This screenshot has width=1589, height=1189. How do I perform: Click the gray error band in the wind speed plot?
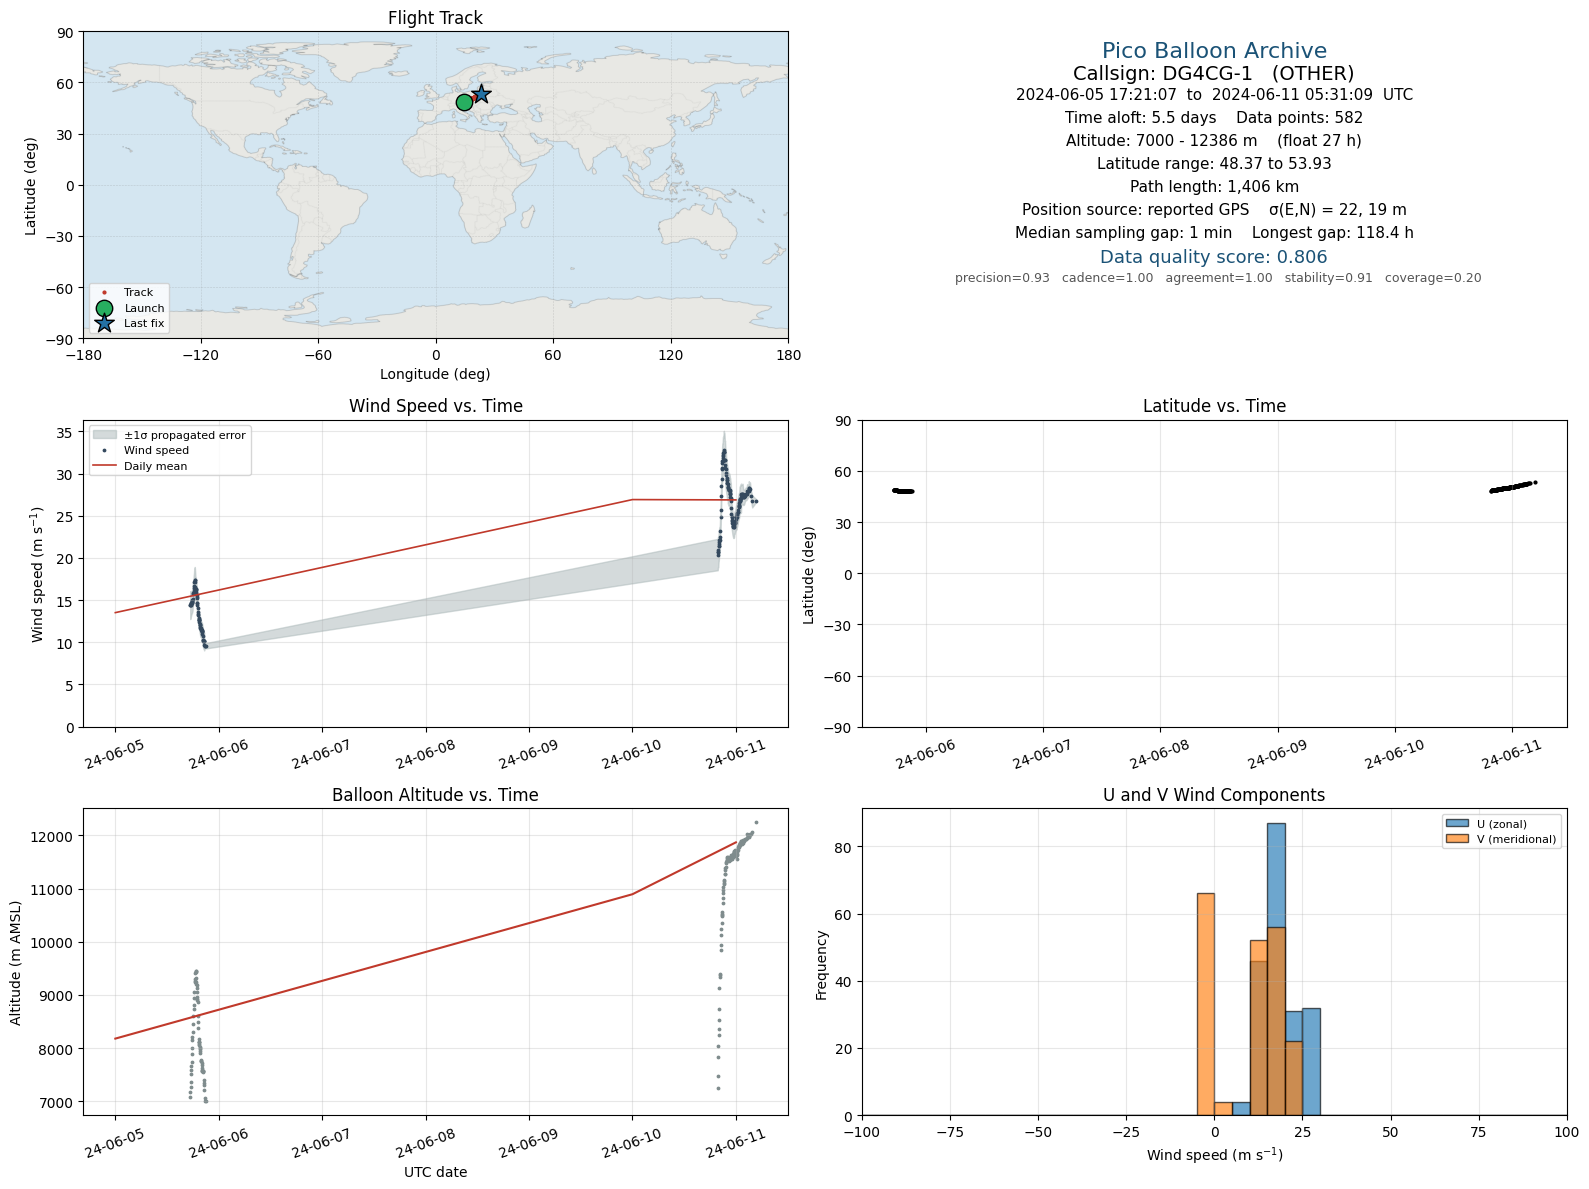coord(461,598)
